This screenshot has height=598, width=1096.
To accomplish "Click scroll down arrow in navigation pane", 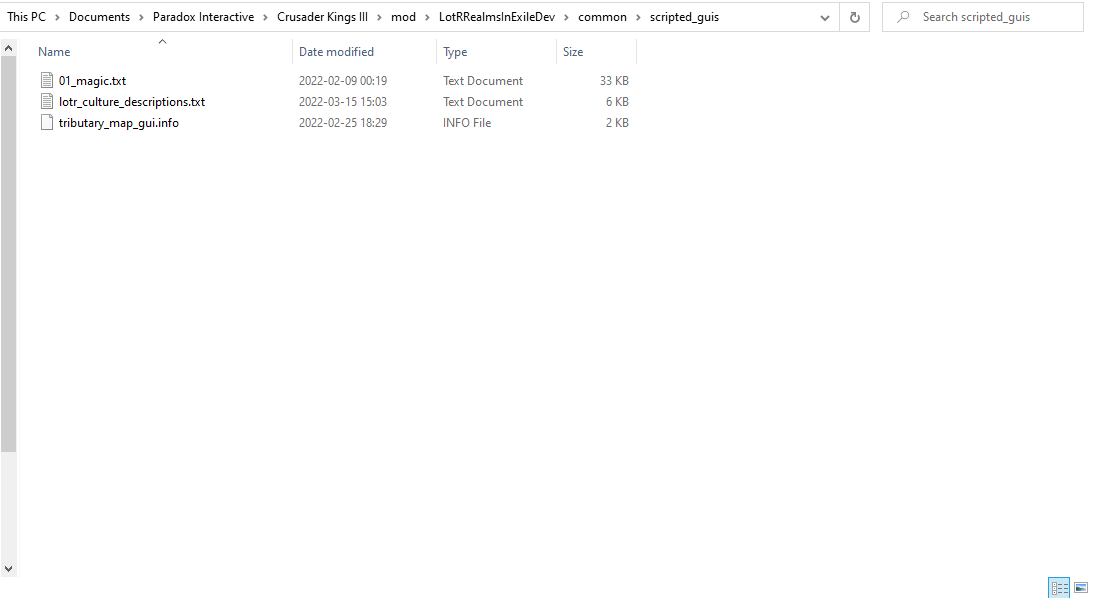I will 8,569.
